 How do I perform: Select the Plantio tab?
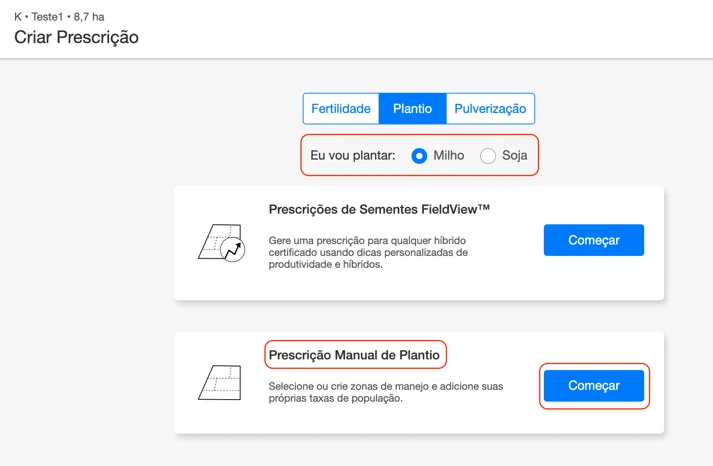tap(412, 109)
